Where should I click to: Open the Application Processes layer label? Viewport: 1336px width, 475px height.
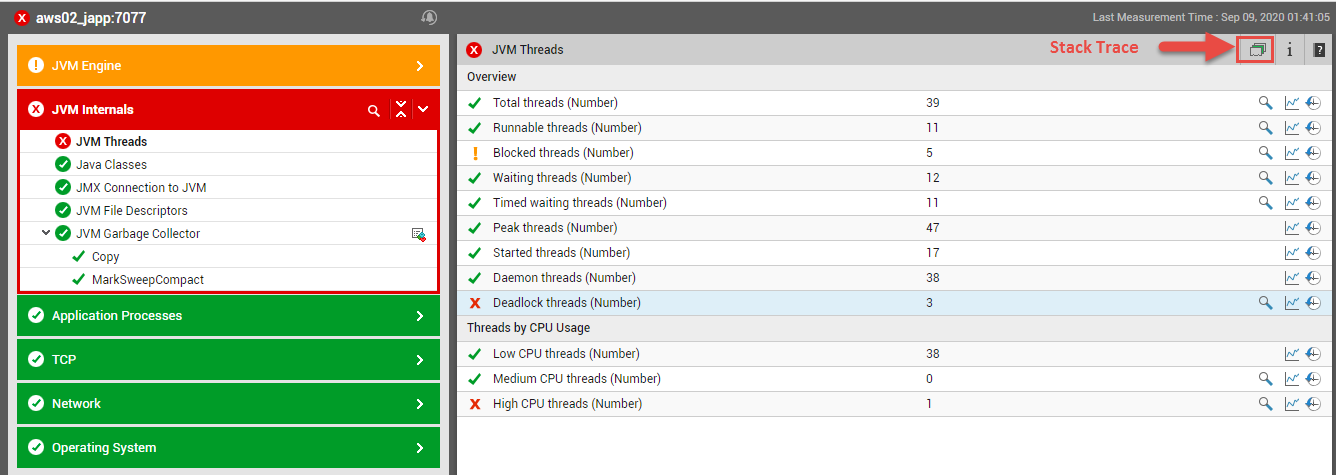[117, 316]
